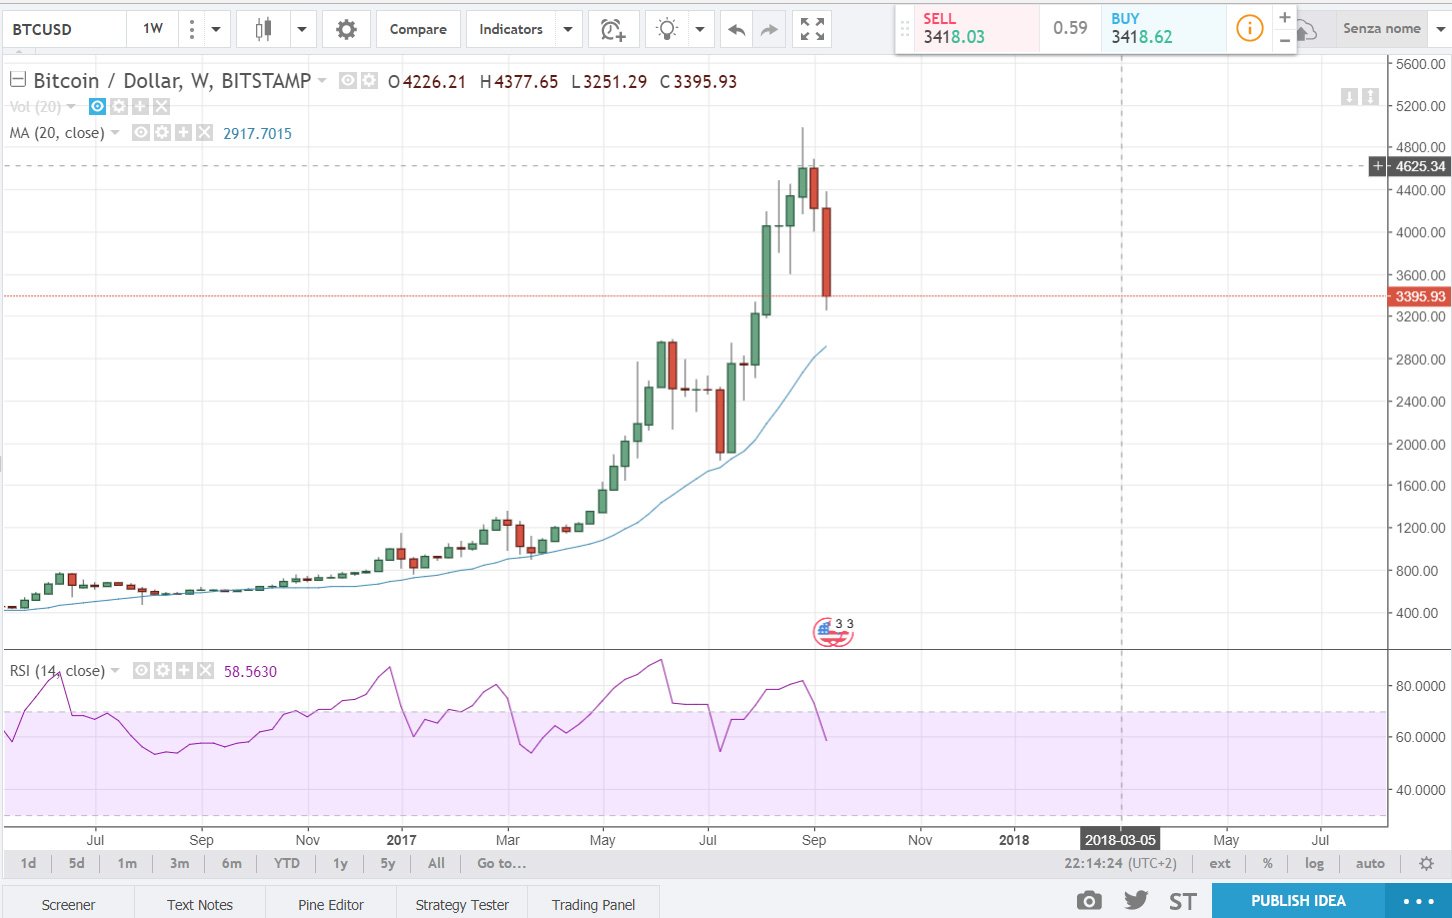This screenshot has width=1452, height=918.
Task: Open the 'Go to...' date link
Action: click(x=501, y=863)
